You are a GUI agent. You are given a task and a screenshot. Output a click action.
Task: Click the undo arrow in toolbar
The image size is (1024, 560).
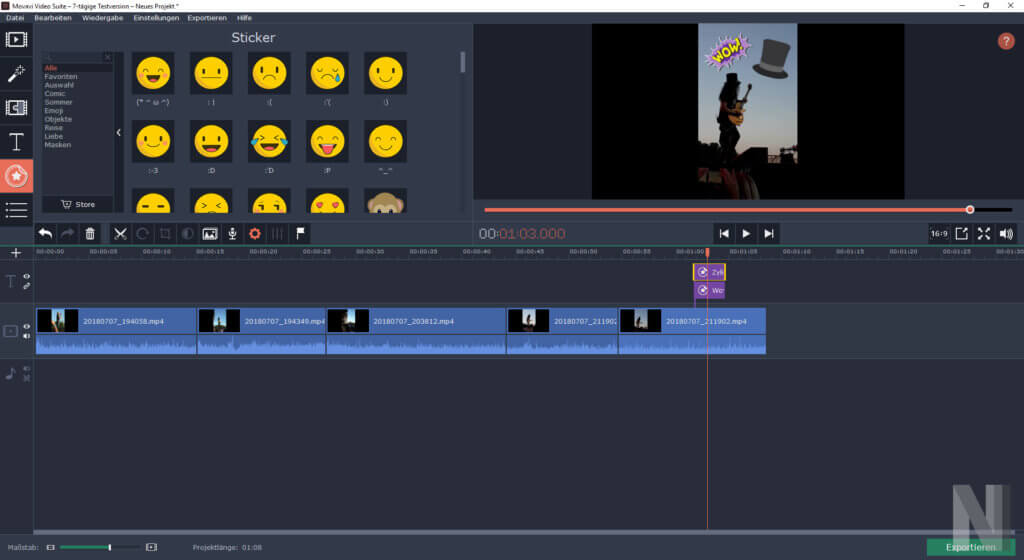(45, 233)
